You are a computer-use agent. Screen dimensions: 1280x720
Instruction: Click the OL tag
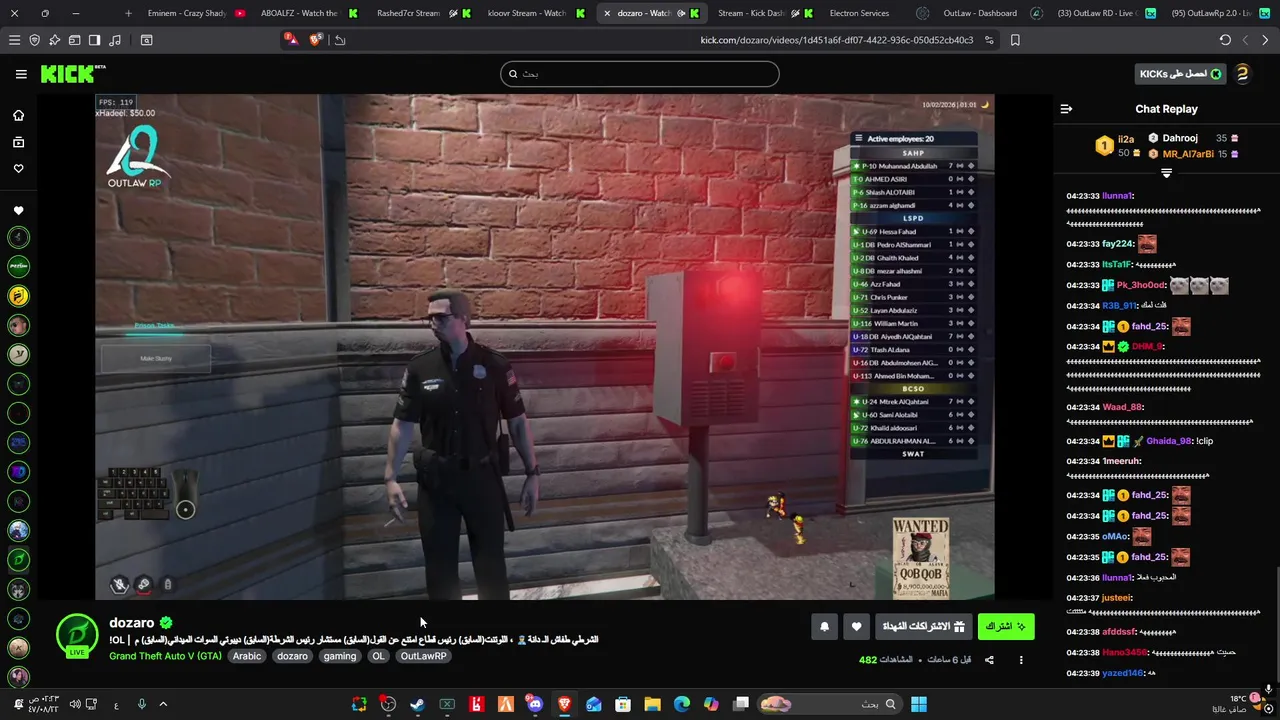pyautogui.click(x=378, y=656)
